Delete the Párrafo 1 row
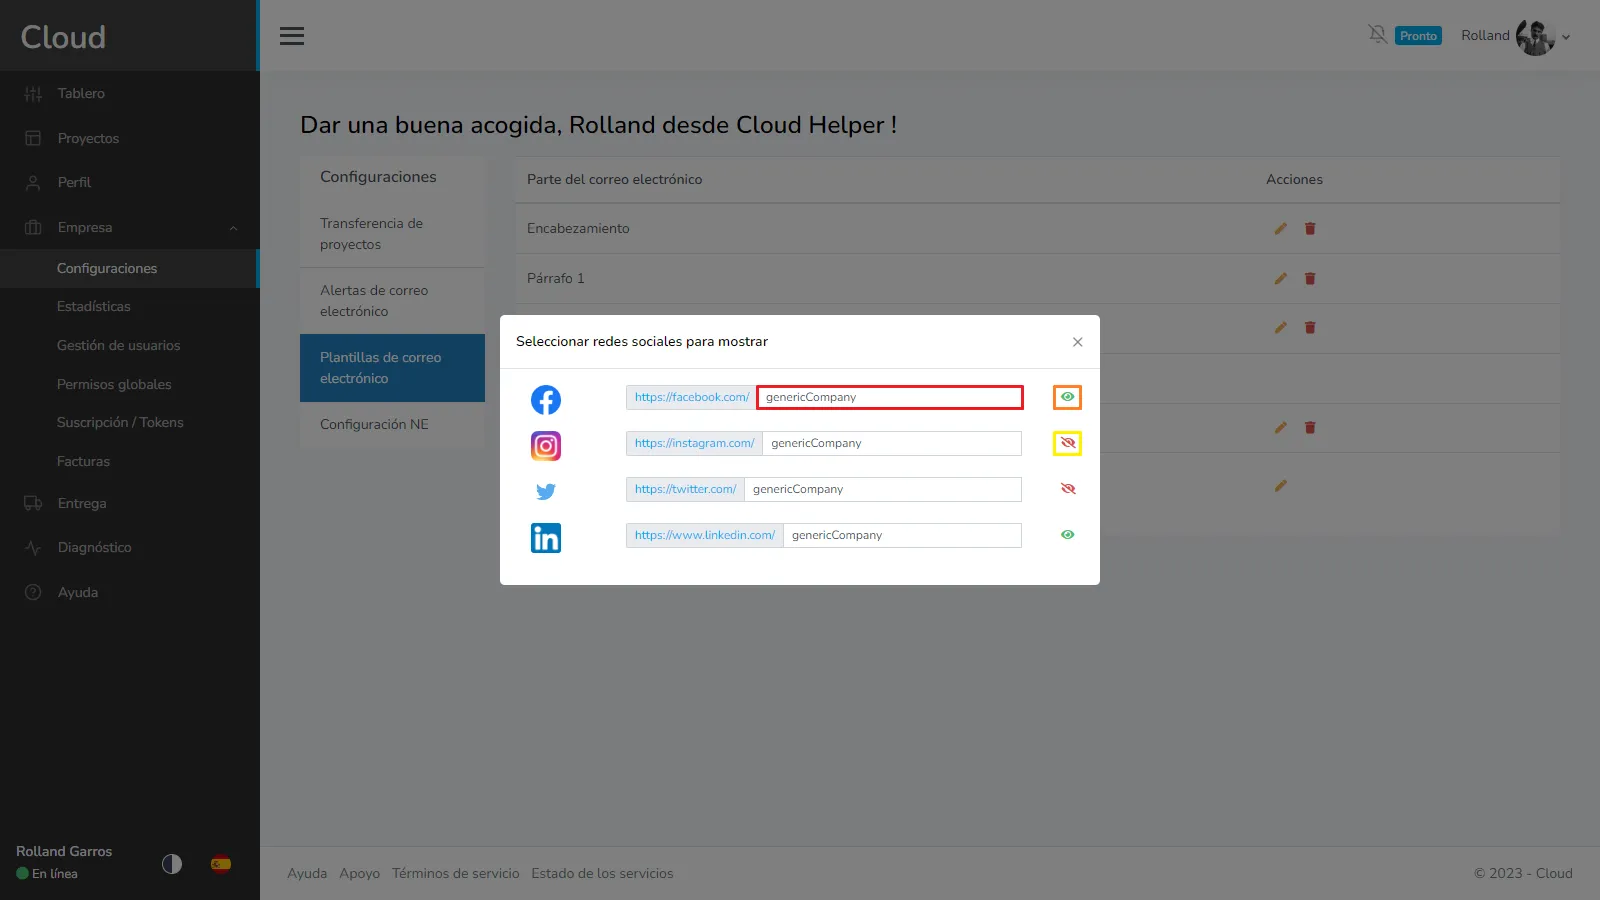Screen dimensions: 1600x900 pyautogui.click(x=1310, y=279)
